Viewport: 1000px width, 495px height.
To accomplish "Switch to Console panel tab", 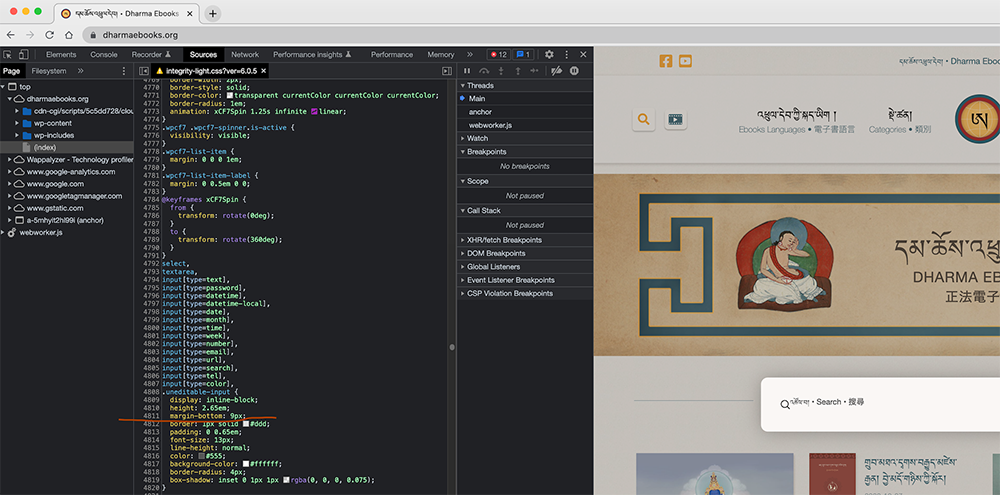I will pos(104,55).
